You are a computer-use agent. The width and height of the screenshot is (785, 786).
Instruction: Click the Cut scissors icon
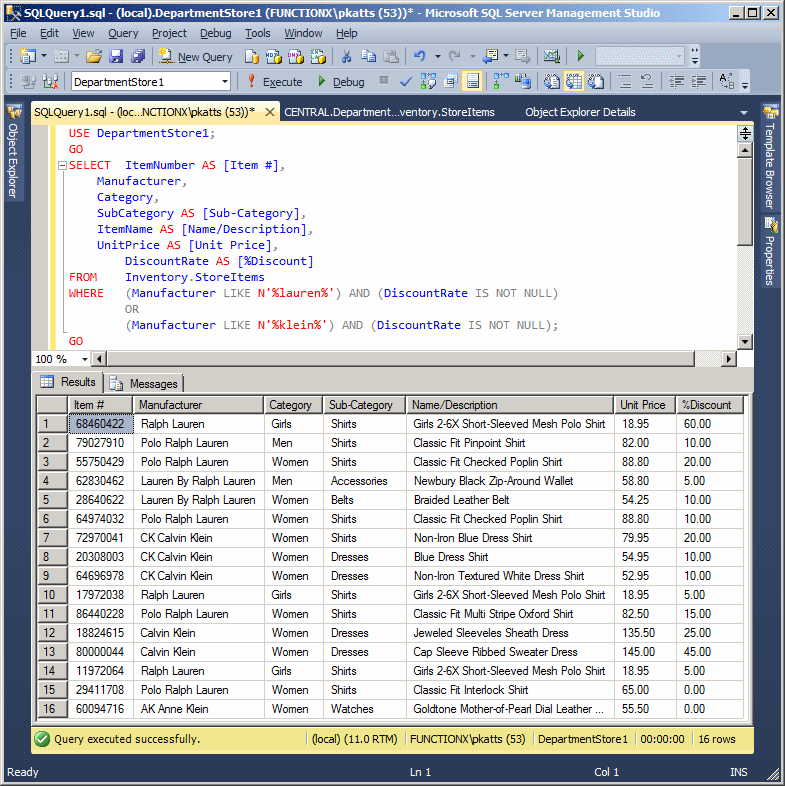346,56
